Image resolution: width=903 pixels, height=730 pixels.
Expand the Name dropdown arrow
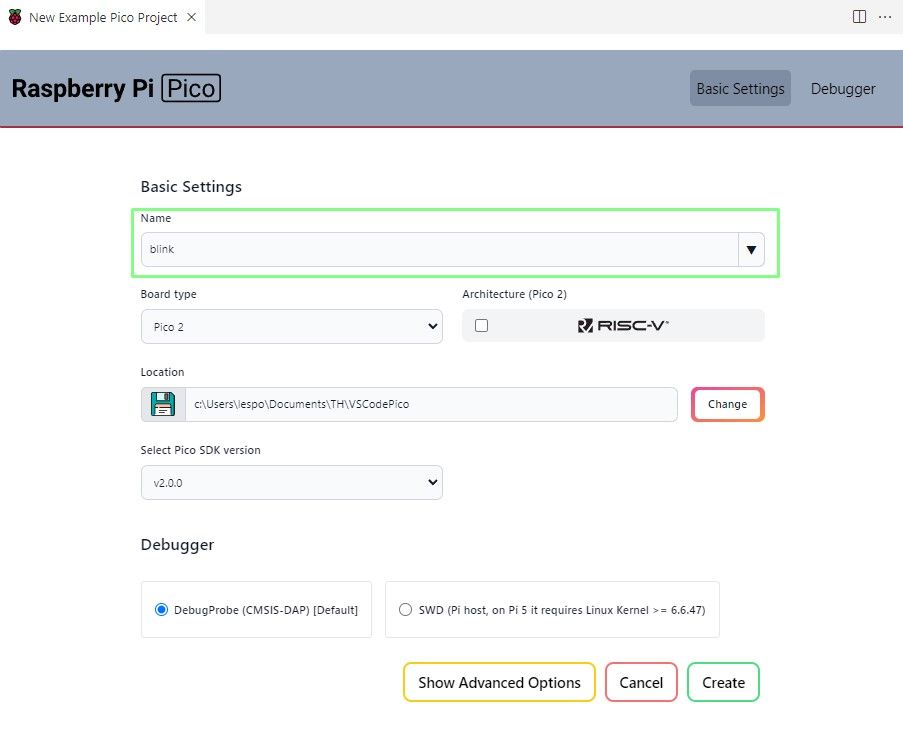[x=751, y=249]
